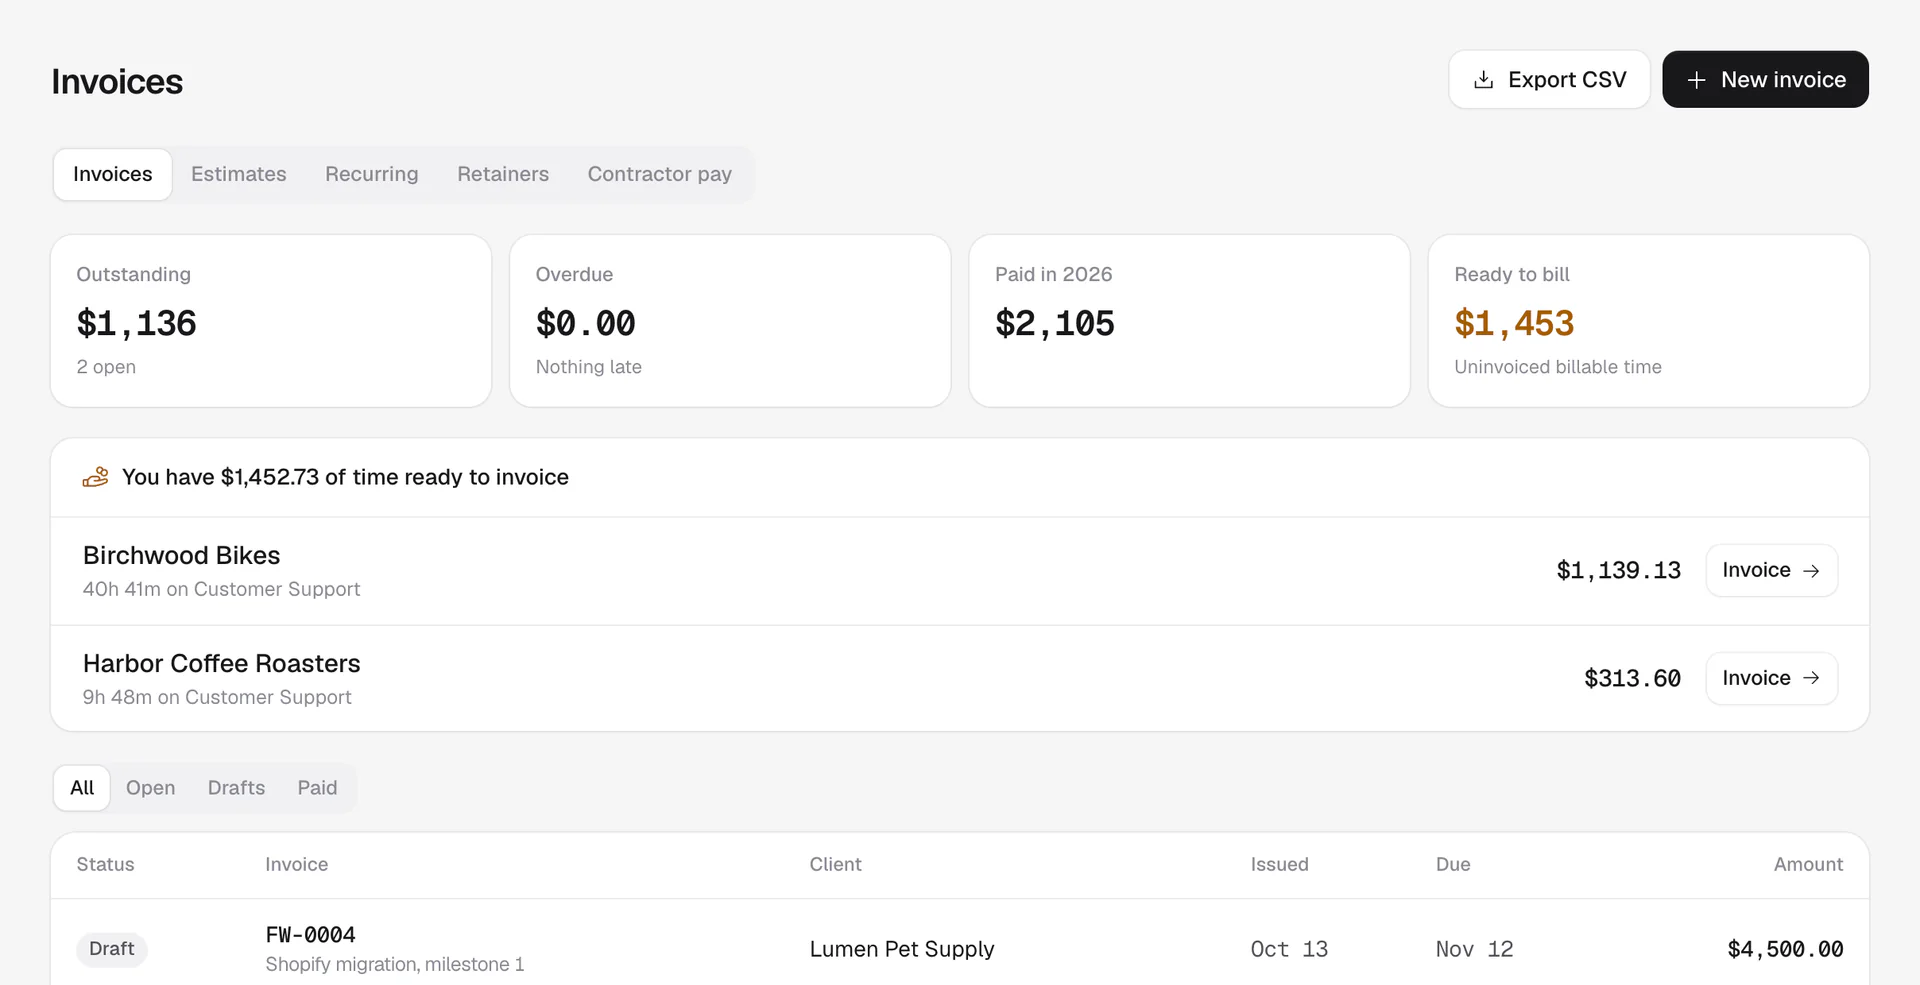Click the Lumen Pet Supply client cell

(902, 949)
